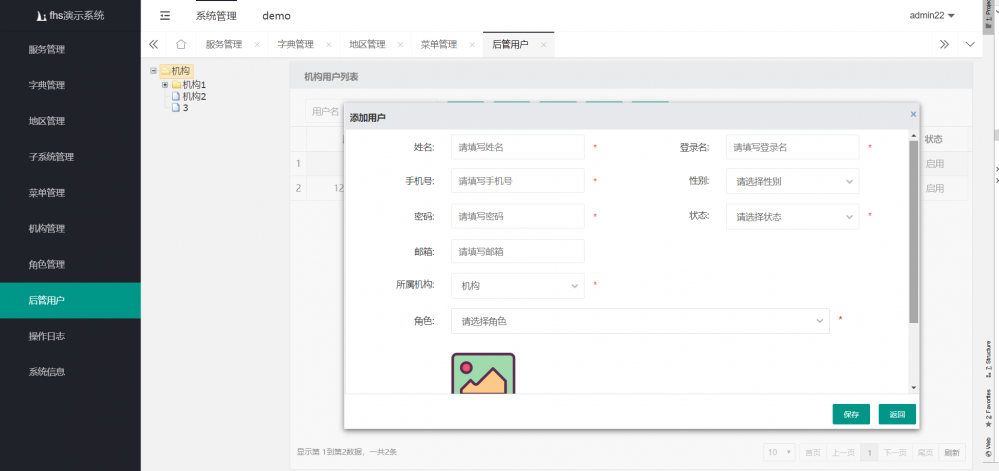The image size is (999, 471).
Task: Open the Favorites side panel tab
Action: tap(988, 407)
